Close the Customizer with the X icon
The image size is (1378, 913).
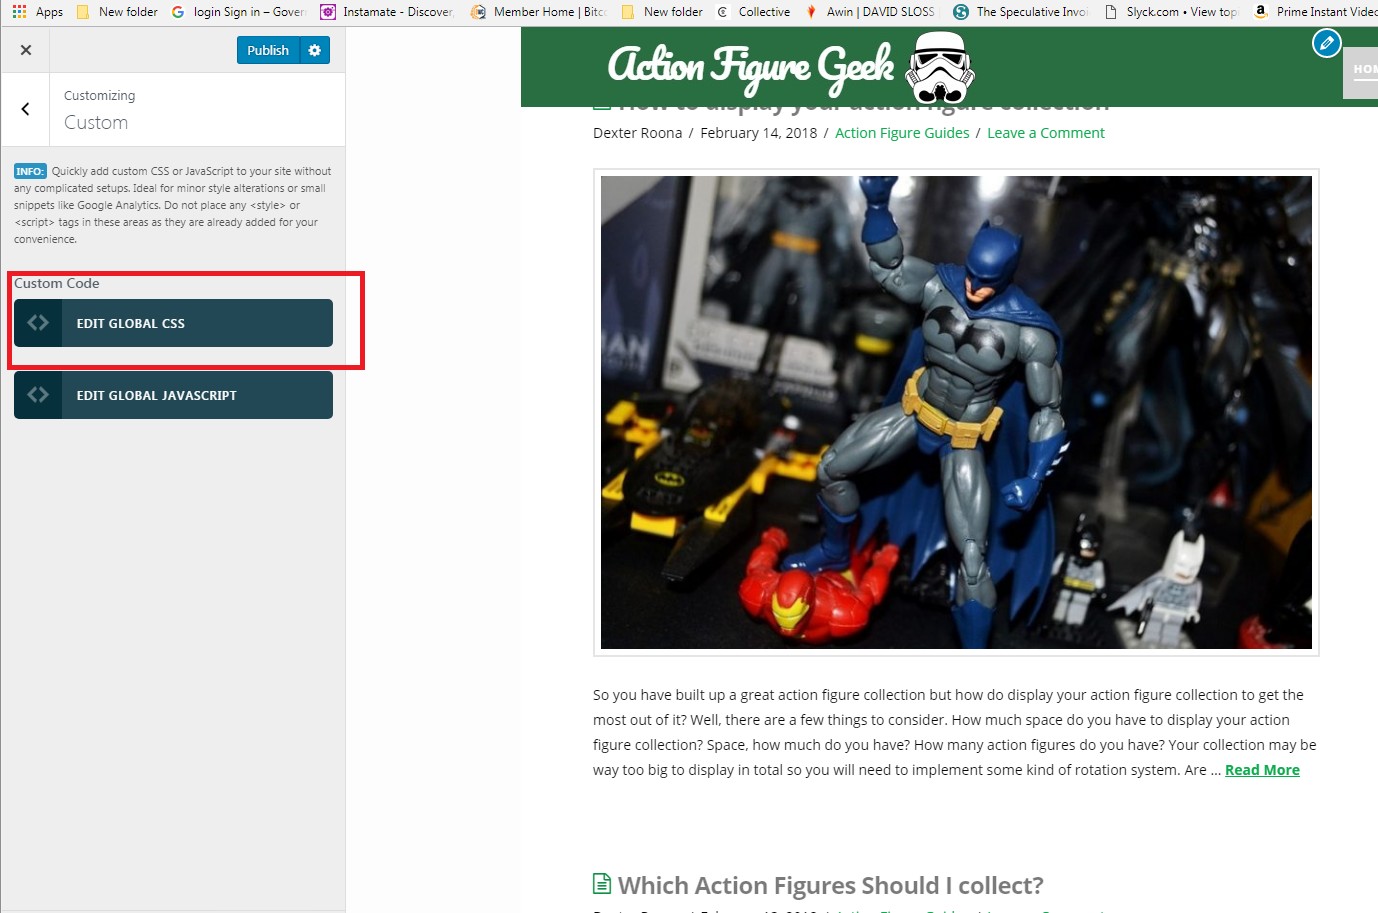pyautogui.click(x=26, y=50)
